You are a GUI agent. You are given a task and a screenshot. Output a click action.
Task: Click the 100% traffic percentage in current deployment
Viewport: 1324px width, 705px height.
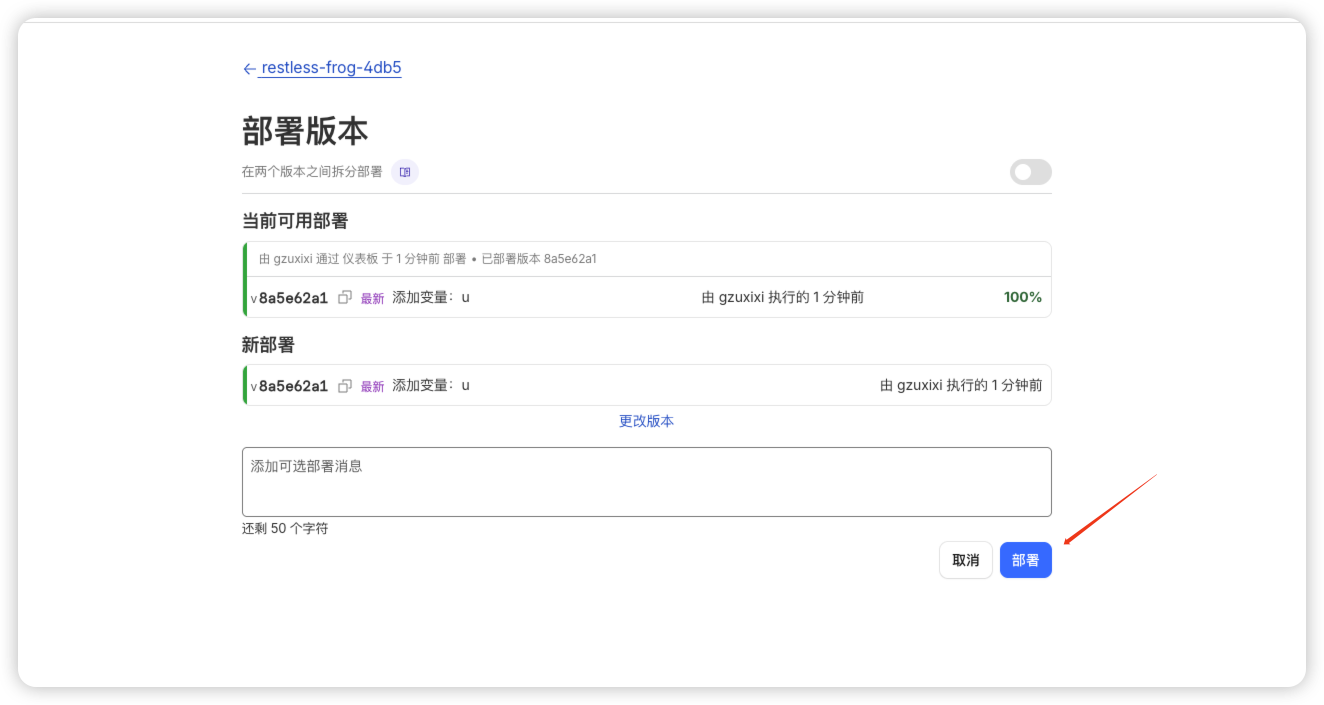[1022, 297]
